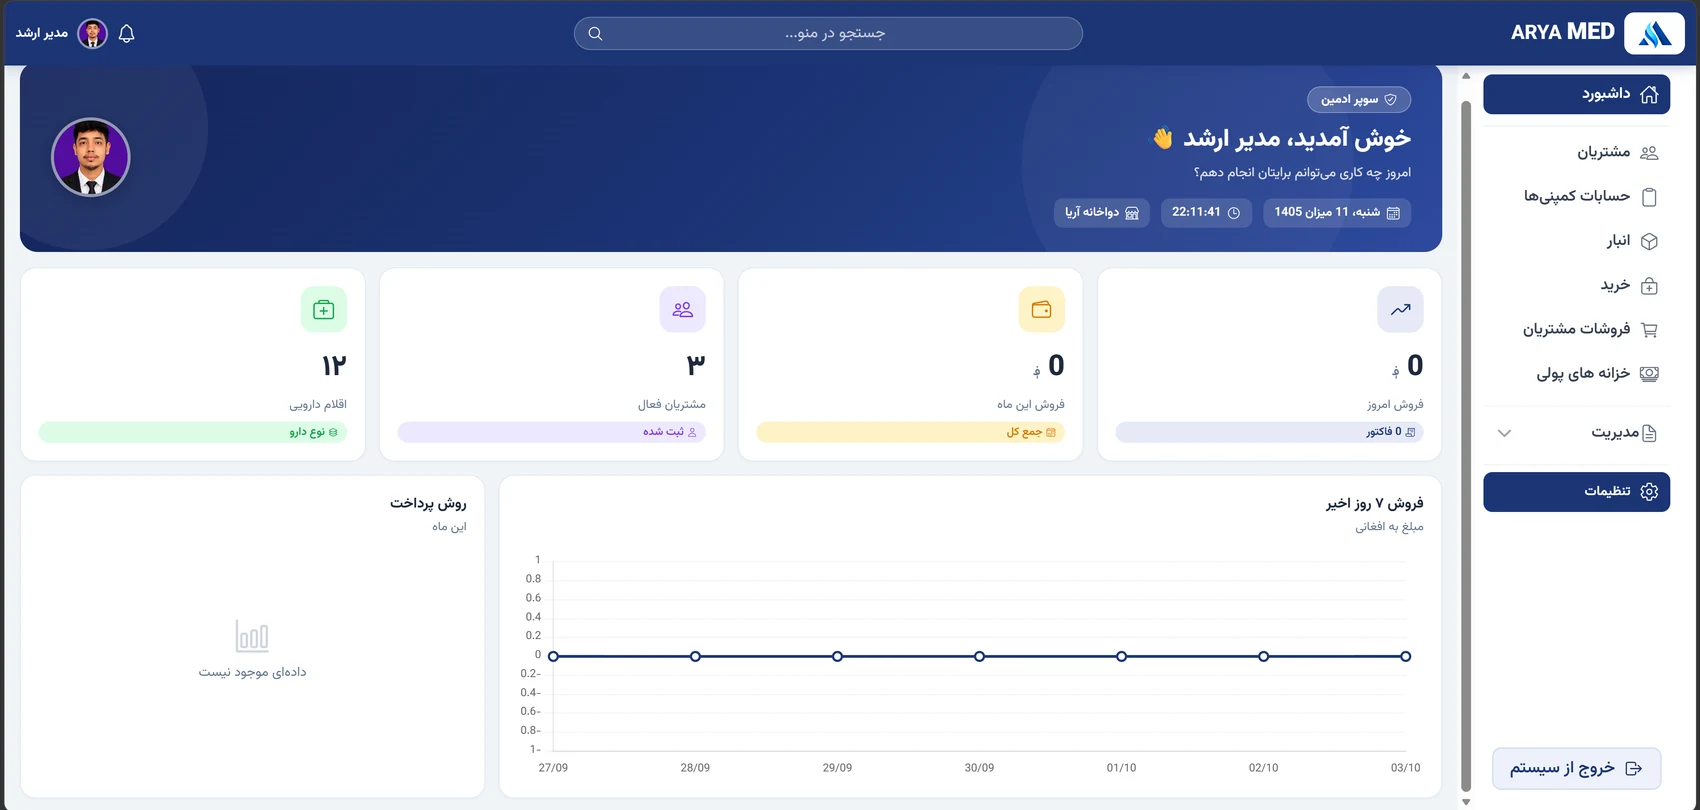
Task: Click the خروج از سیستم logout button
Action: pos(1576,768)
